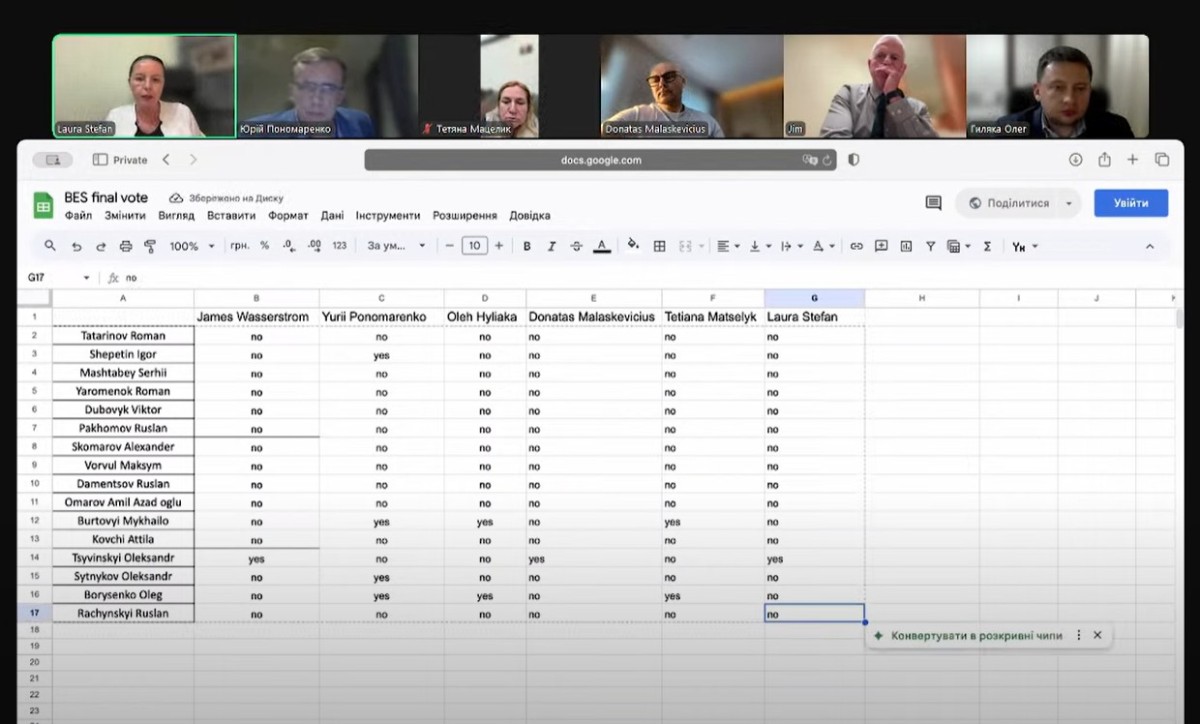Open the share options dropdown arrow

pos(1069,203)
